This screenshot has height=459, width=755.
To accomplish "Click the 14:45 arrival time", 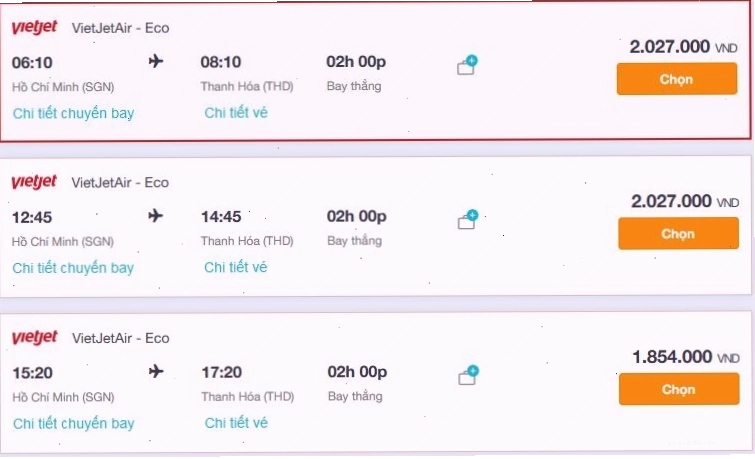I will coord(221,217).
